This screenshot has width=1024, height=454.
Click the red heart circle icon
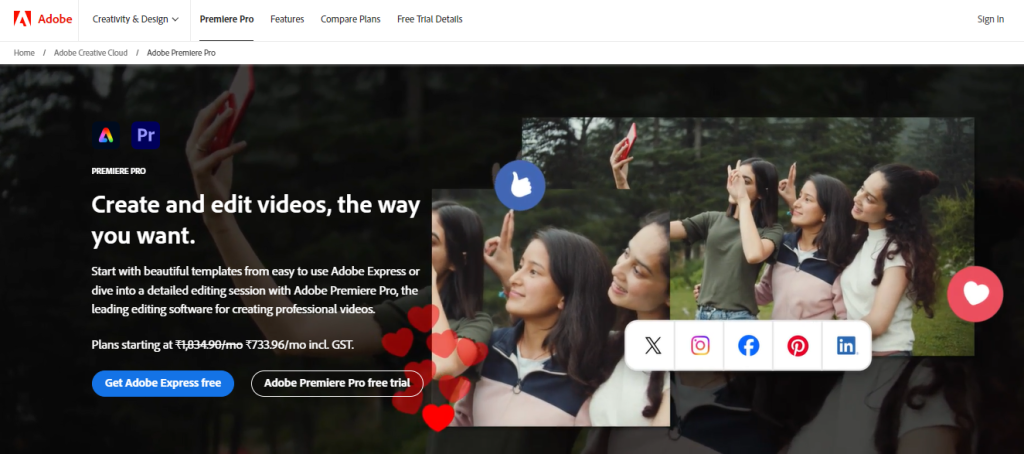point(975,294)
